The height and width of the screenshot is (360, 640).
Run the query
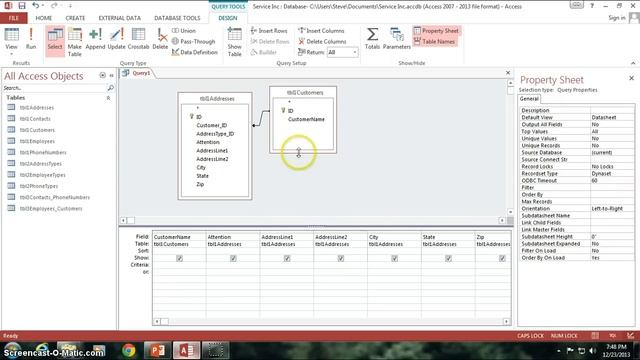tap(31, 39)
